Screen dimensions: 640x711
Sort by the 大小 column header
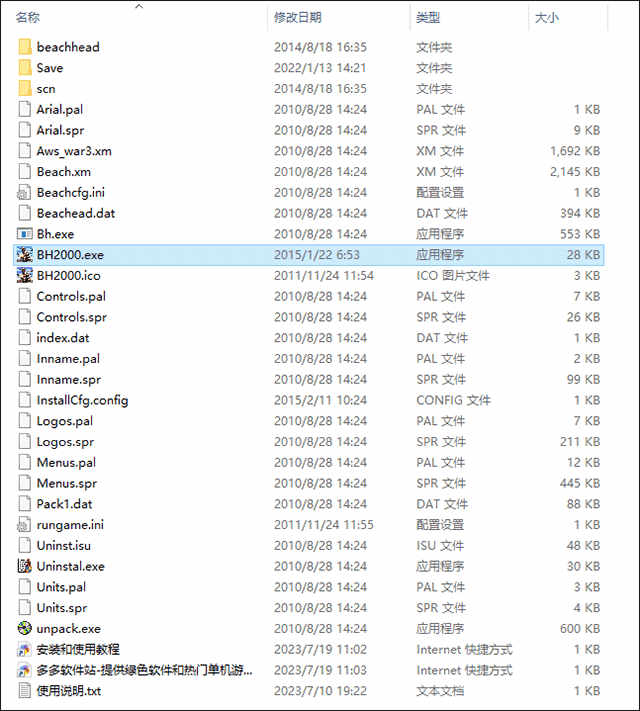pos(547,18)
